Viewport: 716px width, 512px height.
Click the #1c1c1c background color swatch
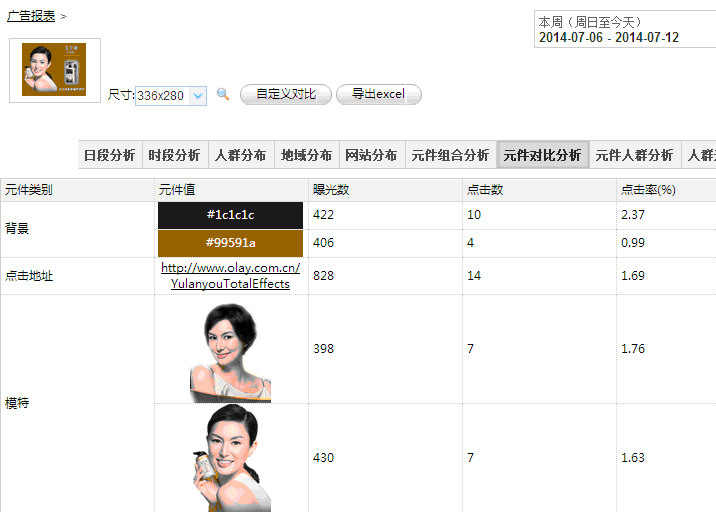coord(231,215)
